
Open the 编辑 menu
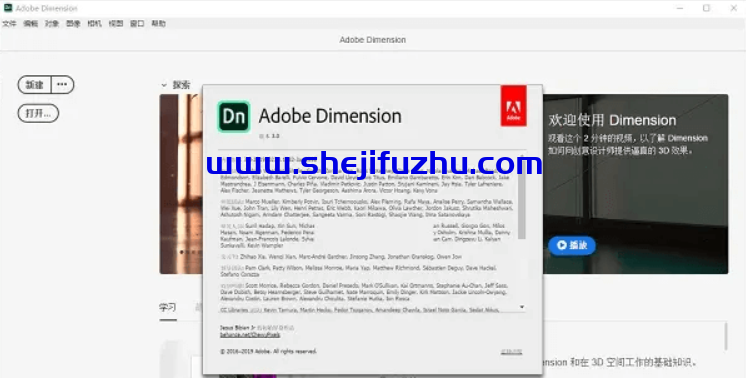30,23
